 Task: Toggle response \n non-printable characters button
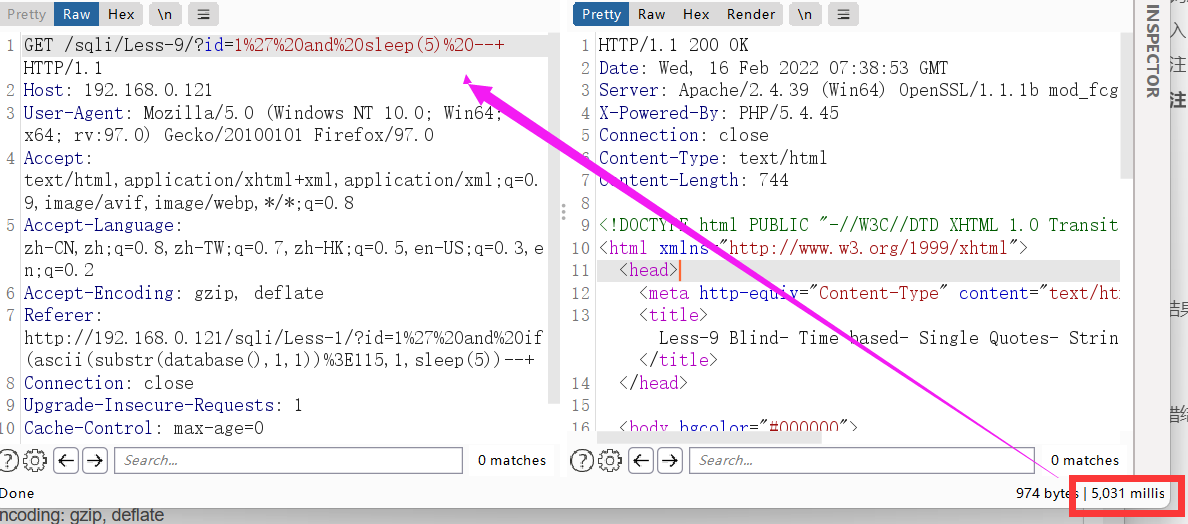click(805, 14)
